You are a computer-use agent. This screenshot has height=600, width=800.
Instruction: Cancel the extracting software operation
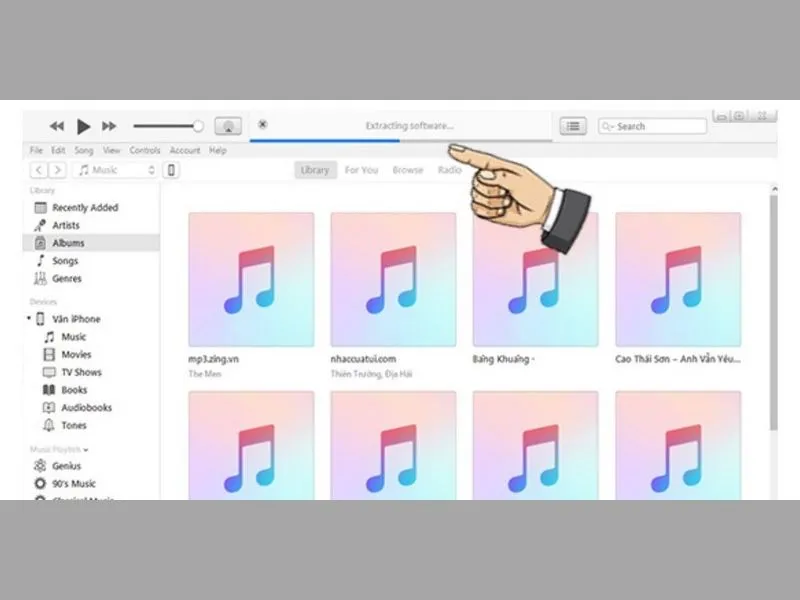263,124
